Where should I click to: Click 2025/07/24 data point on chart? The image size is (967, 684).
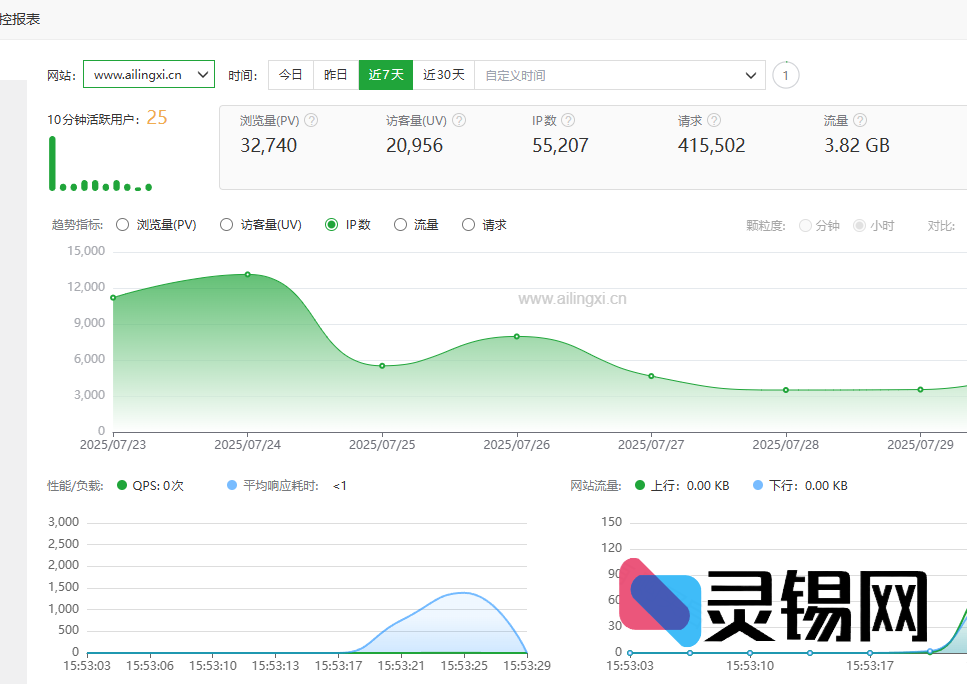click(x=248, y=274)
